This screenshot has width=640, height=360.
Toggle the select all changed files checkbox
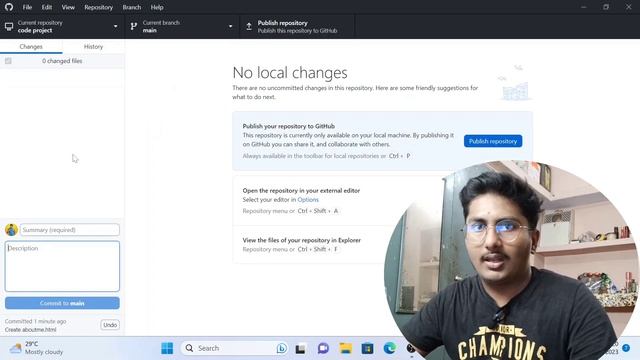(x=8, y=61)
